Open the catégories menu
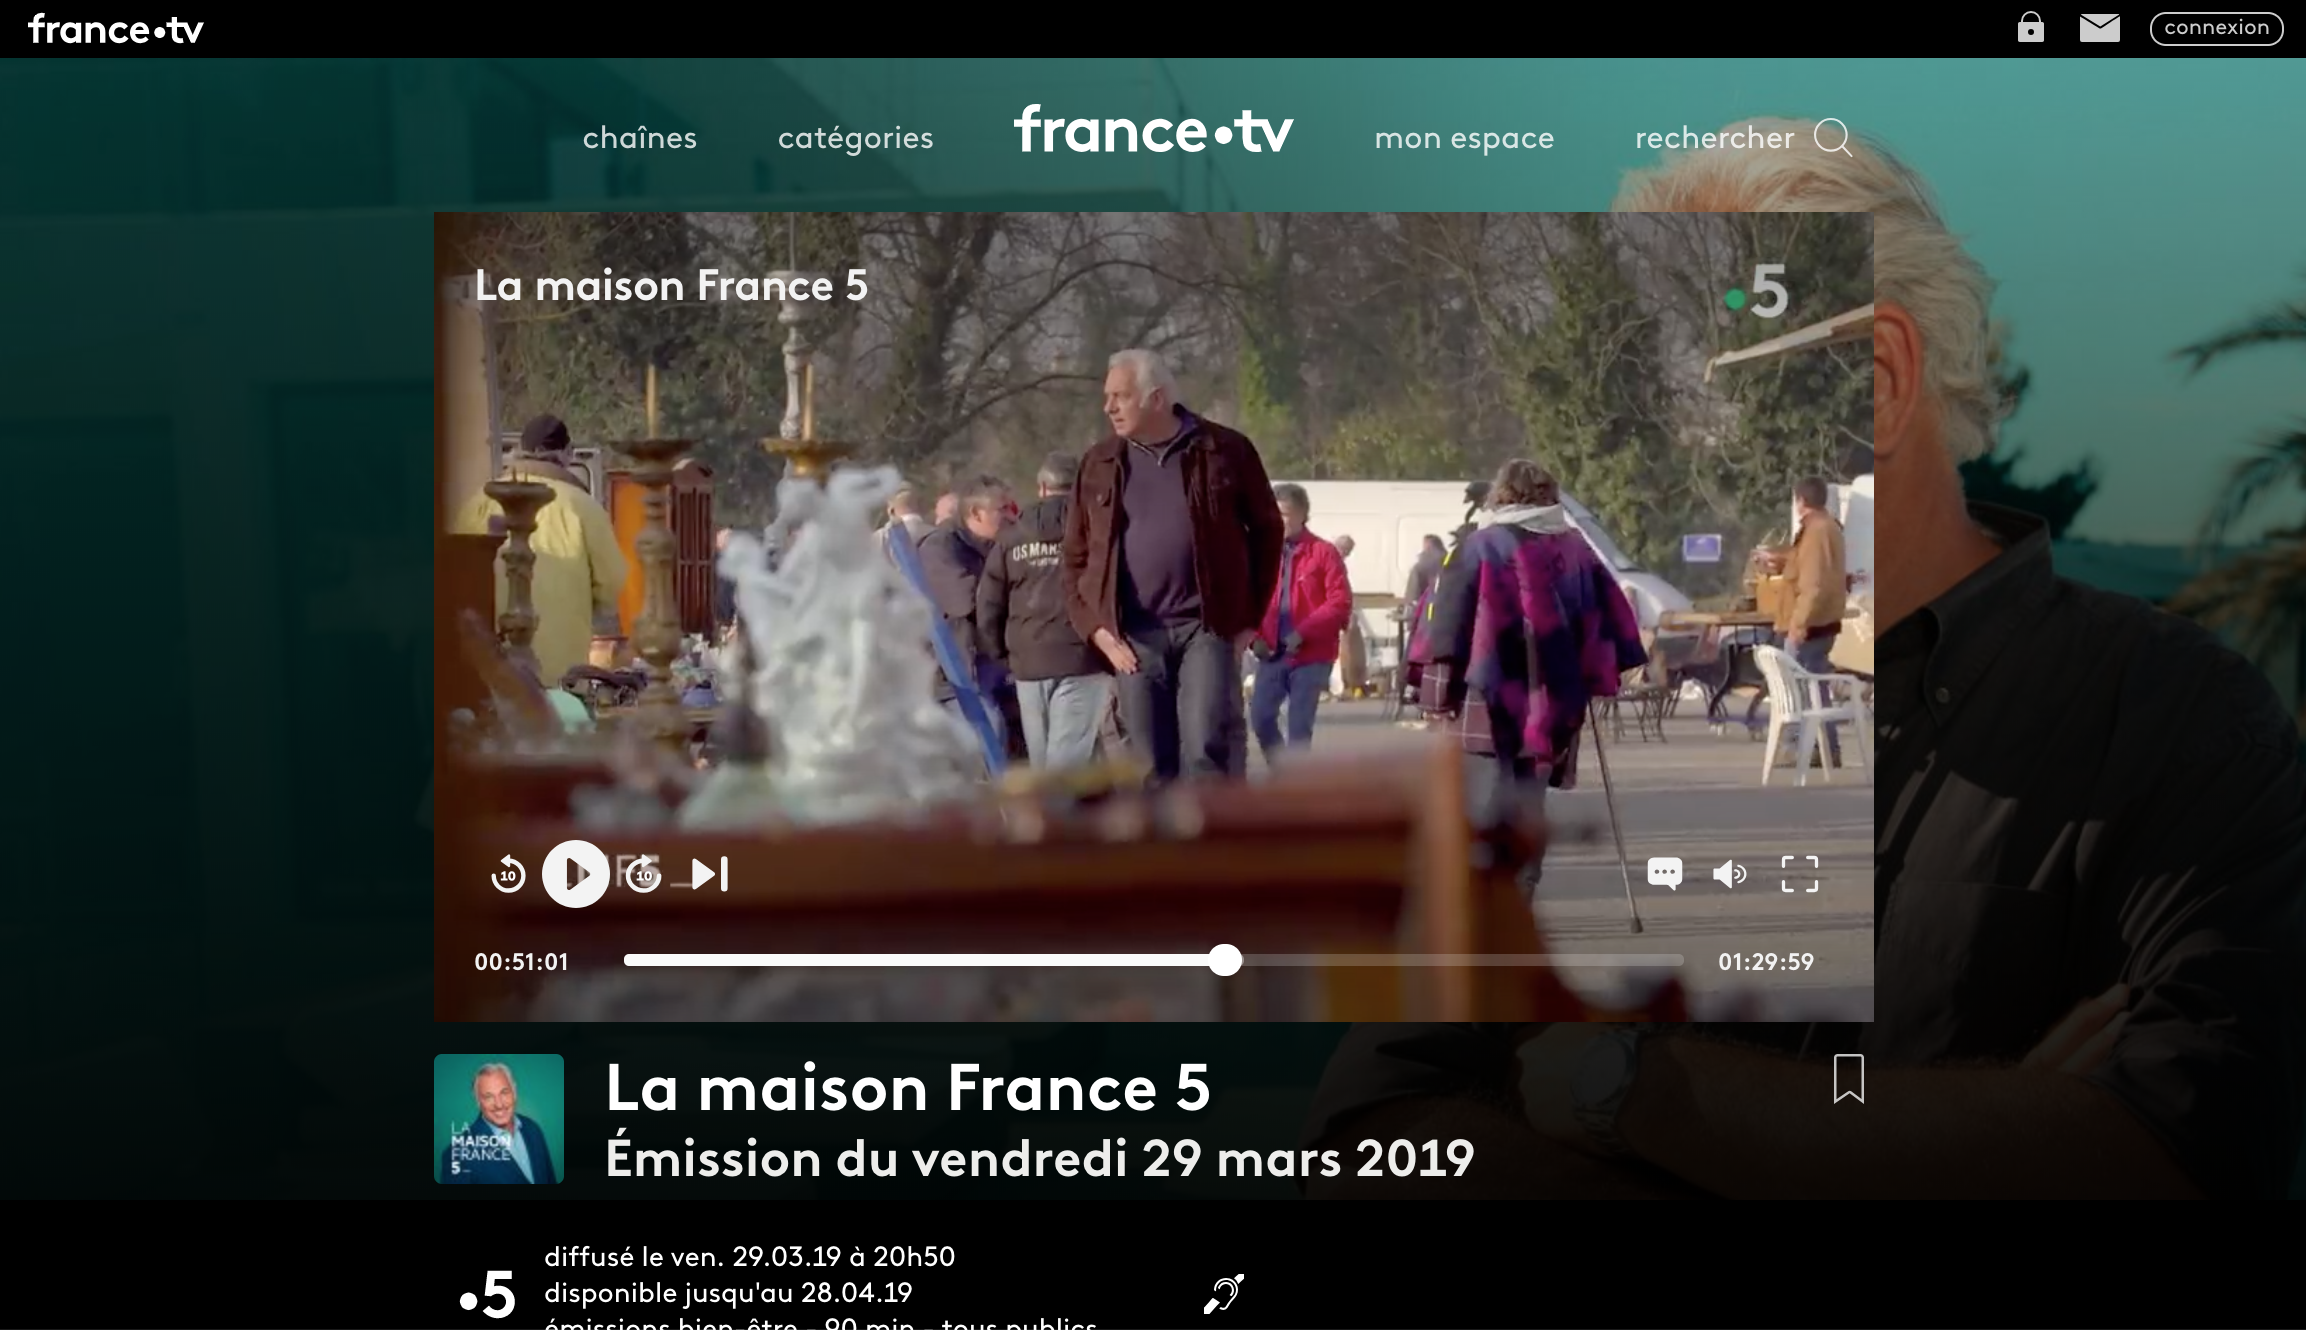 (x=856, y=138)
